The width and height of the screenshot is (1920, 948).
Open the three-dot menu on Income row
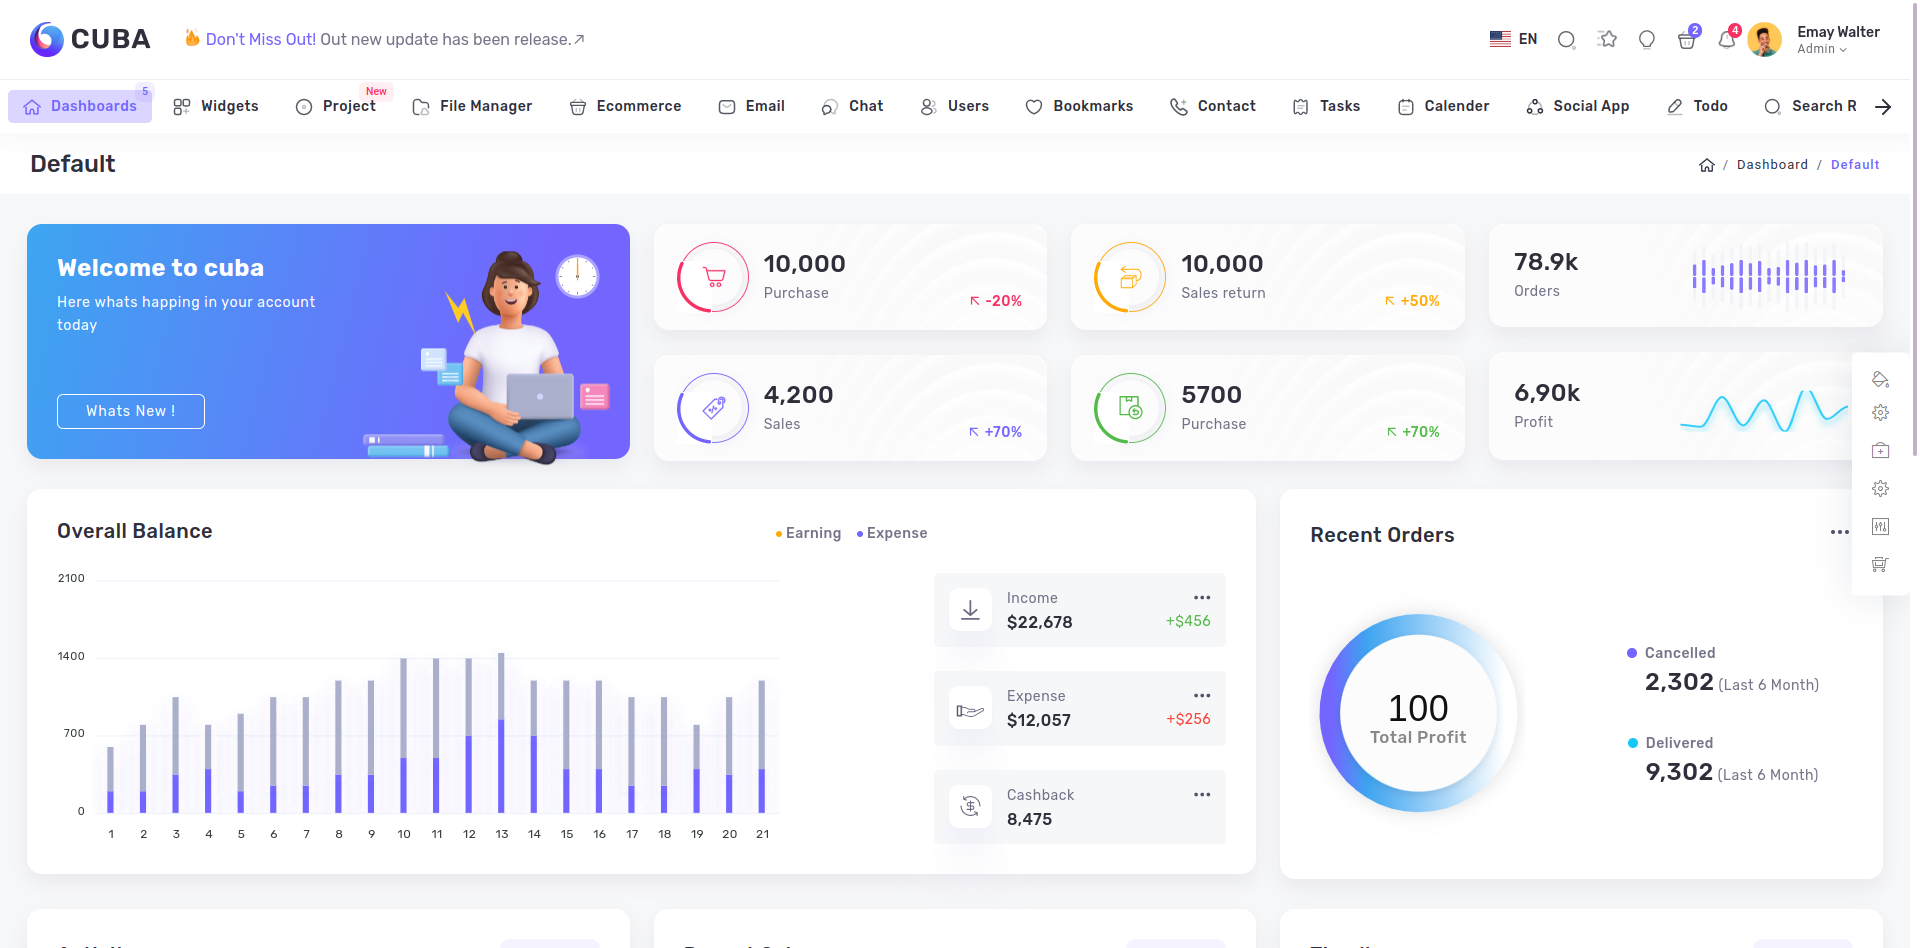click(x=1201, y=597)
